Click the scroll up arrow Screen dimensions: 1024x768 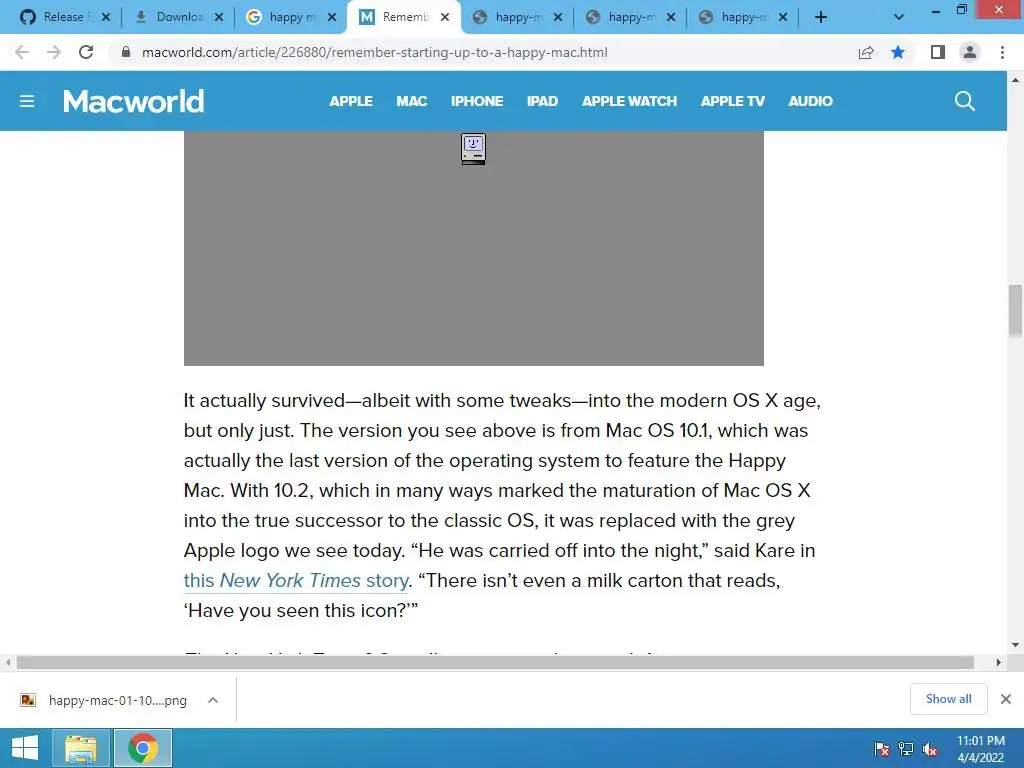1015,80
